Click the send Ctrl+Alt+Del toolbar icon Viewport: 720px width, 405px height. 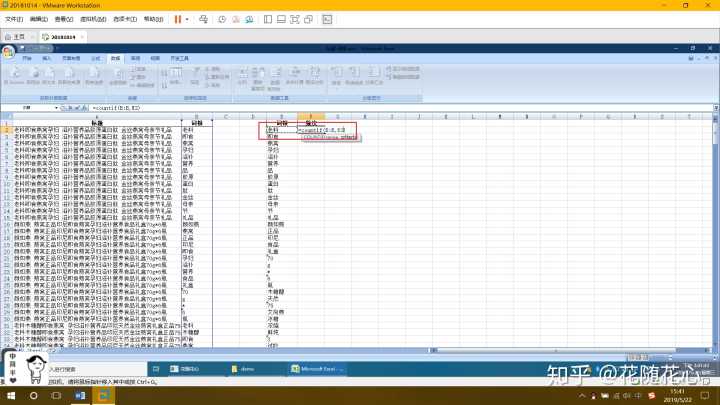coord(205,19)
